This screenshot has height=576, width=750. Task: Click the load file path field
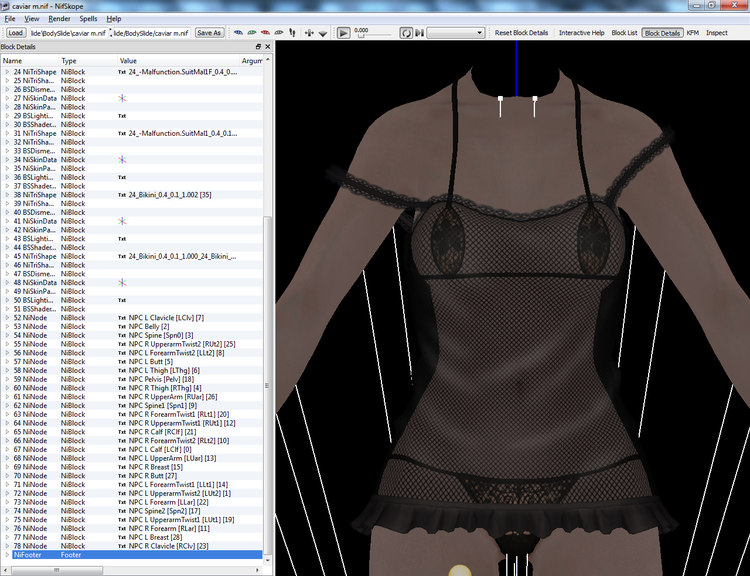tap(68, 33)
